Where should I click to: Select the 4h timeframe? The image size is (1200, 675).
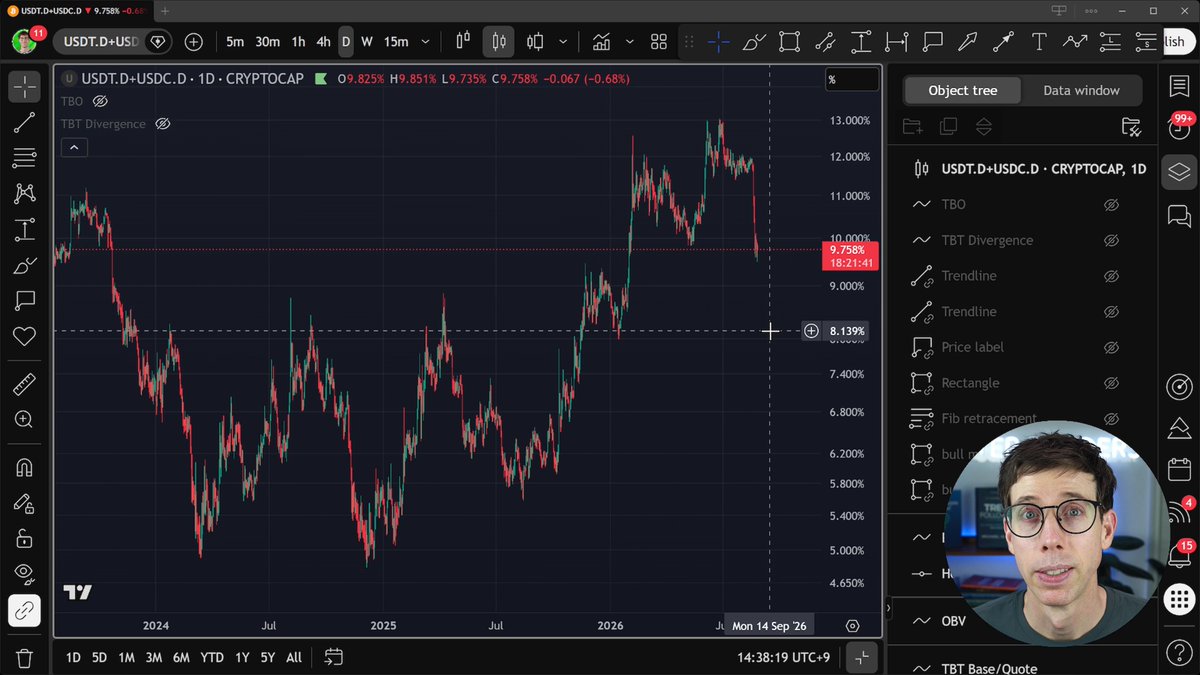[323, 42]
